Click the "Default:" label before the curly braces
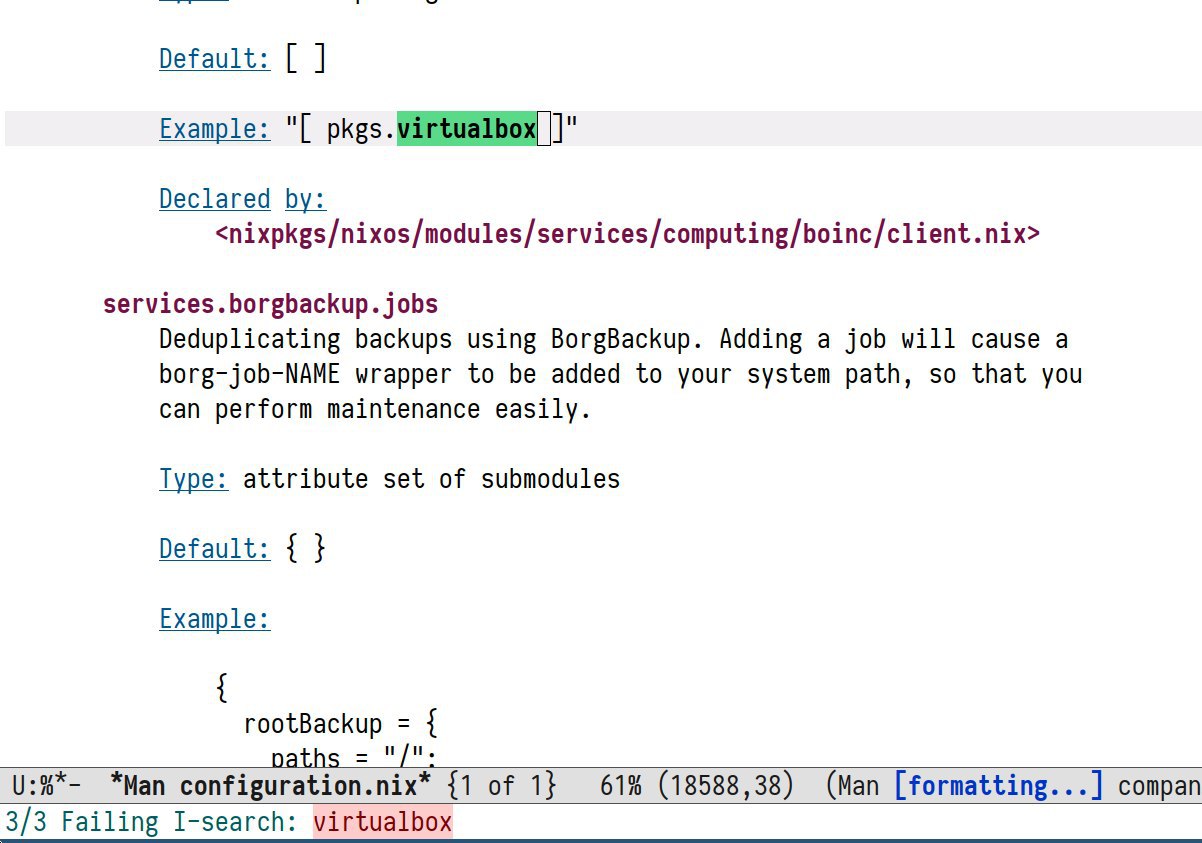The height and width of the screenshot is (843, 1202). (x=214, y=549)
